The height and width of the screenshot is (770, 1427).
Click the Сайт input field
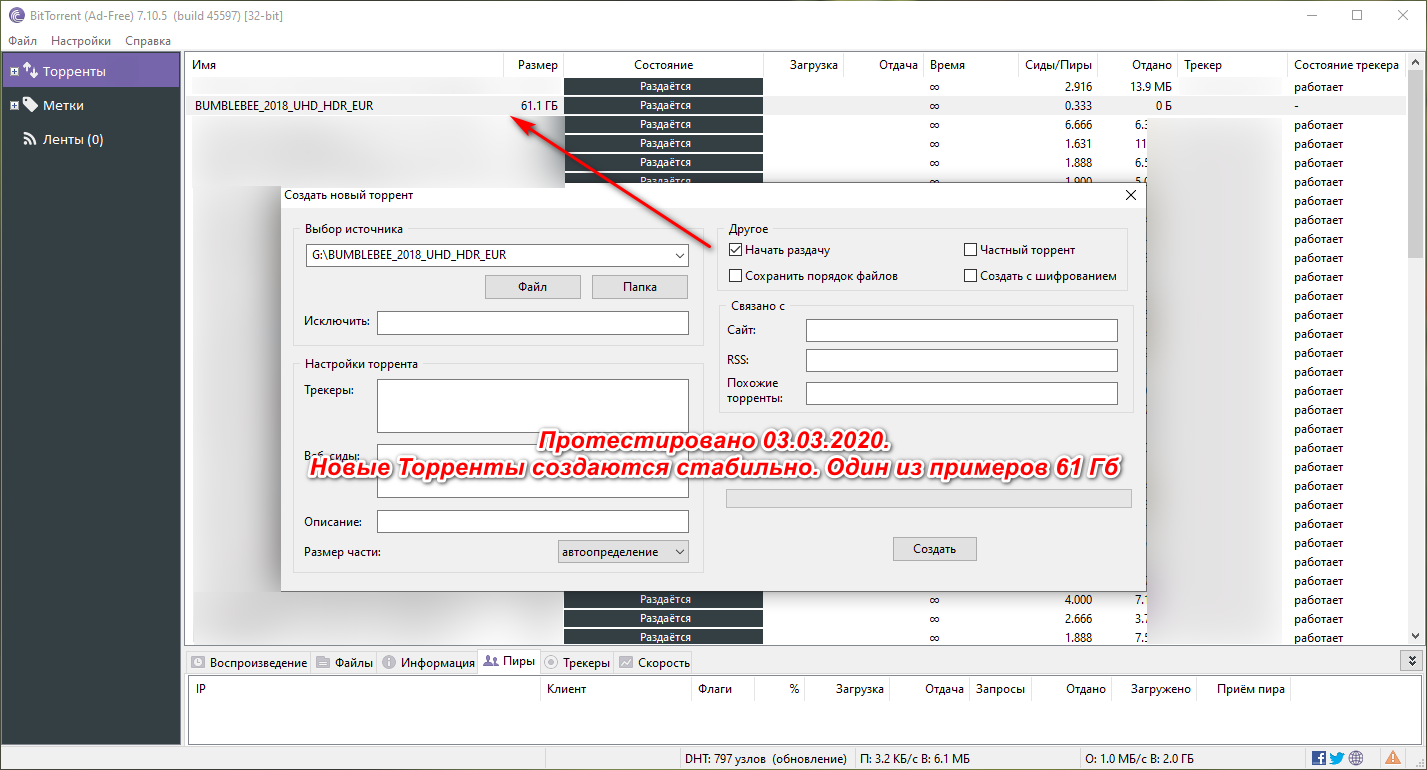coord(962,331)
